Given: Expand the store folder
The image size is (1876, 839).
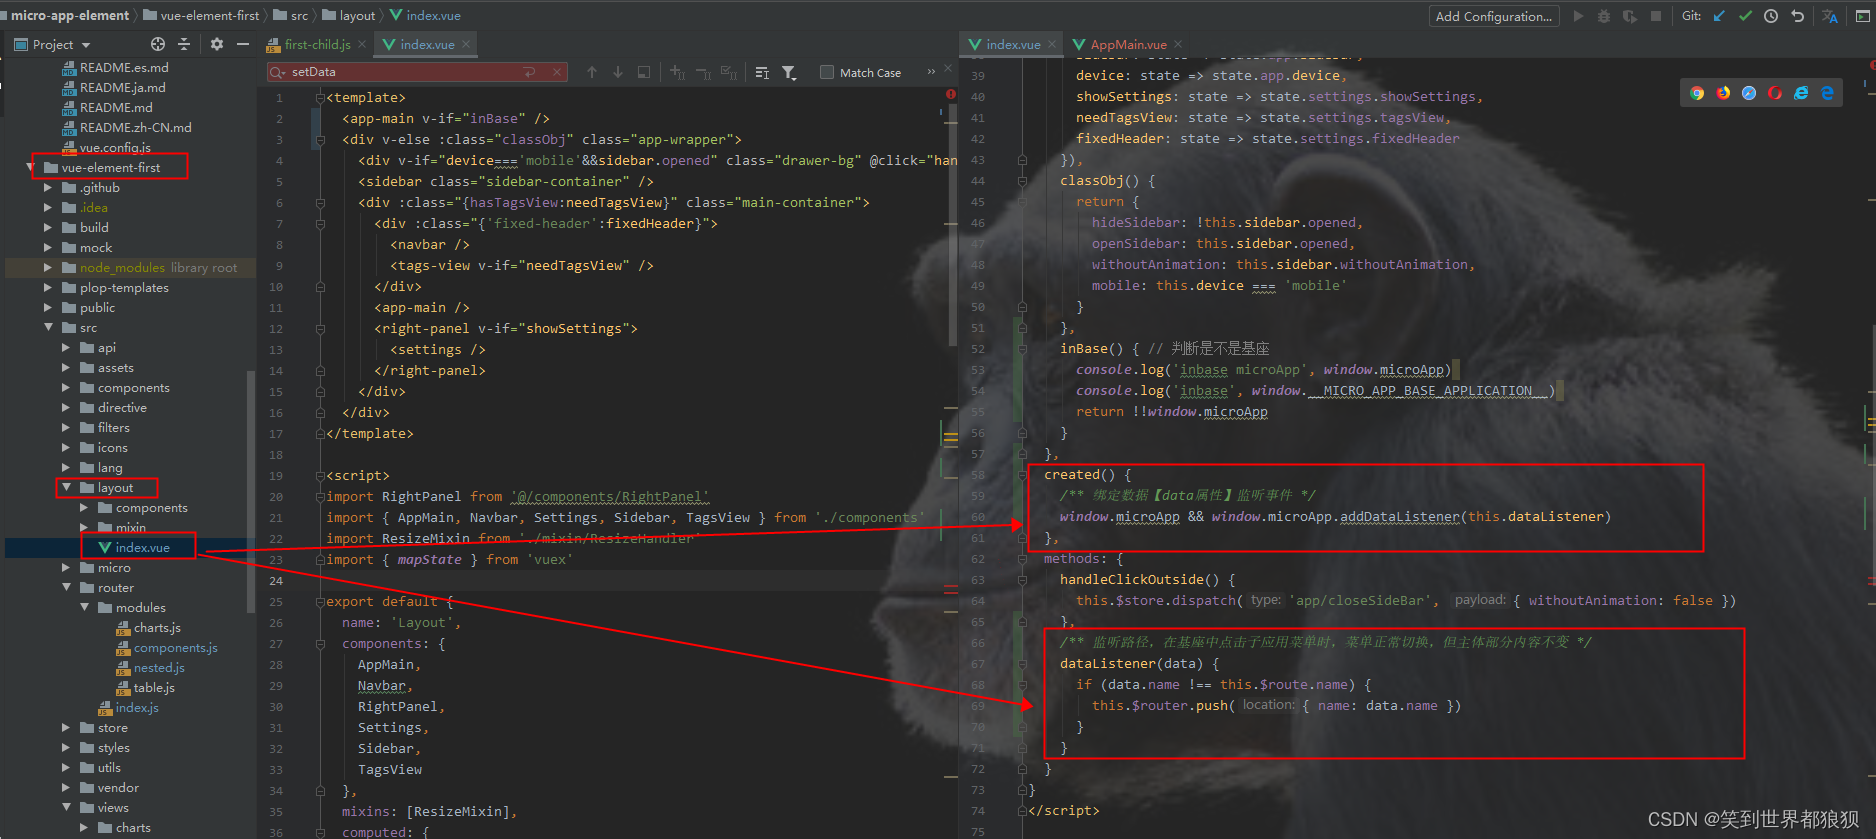Looking at the screenshot, I should tap(66, 728).
